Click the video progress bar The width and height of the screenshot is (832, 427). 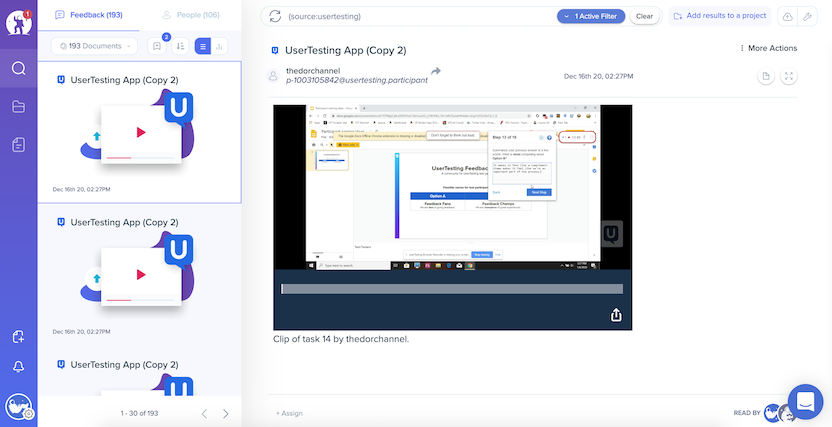coord(452,289)
